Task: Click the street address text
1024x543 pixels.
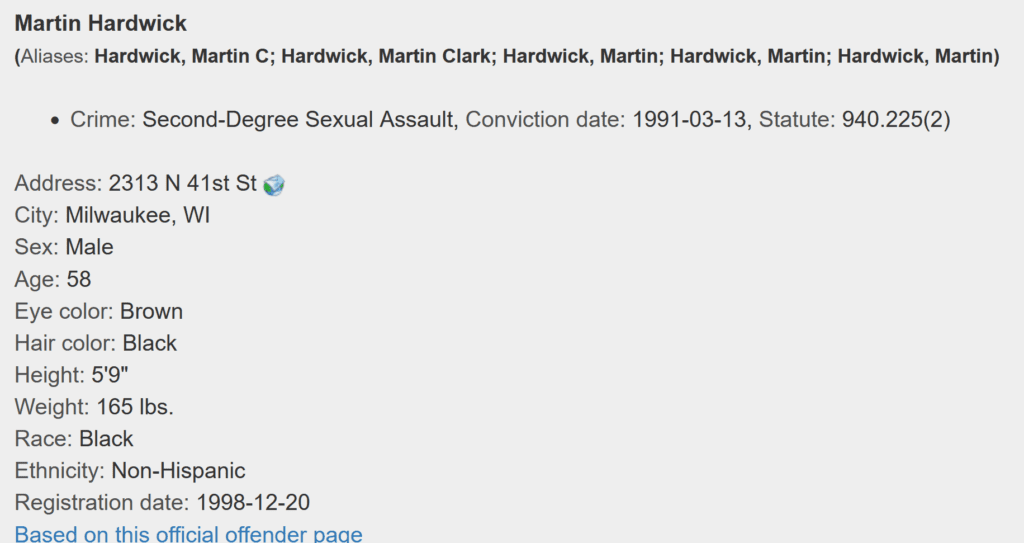Action: (182, 183)
